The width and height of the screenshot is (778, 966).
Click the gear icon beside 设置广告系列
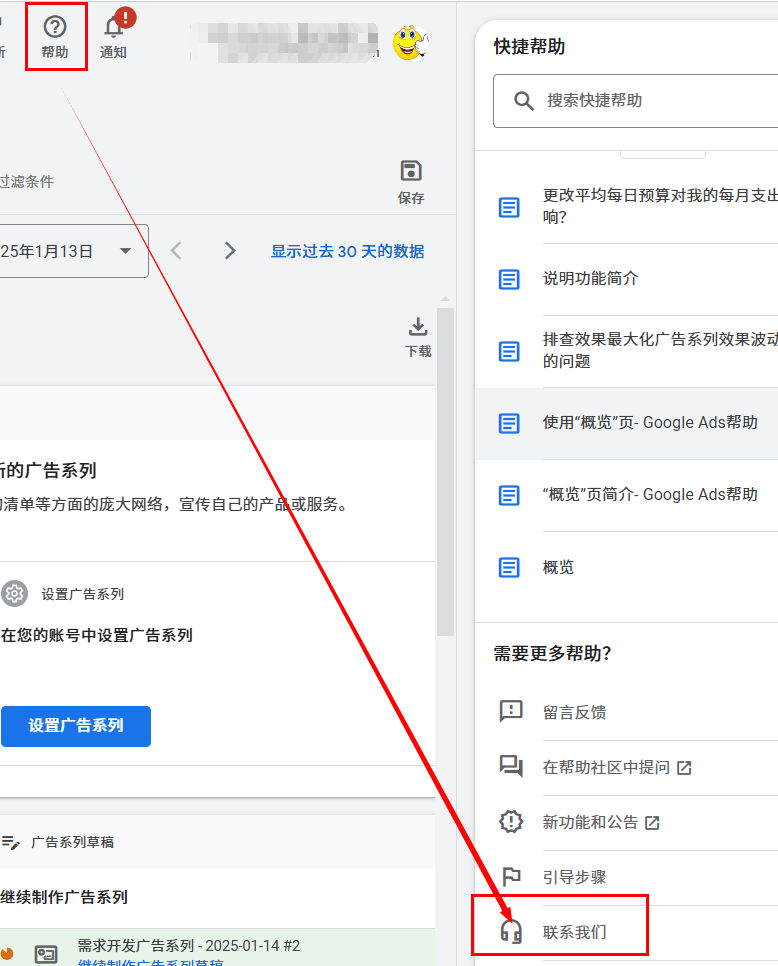pos(14,594)
